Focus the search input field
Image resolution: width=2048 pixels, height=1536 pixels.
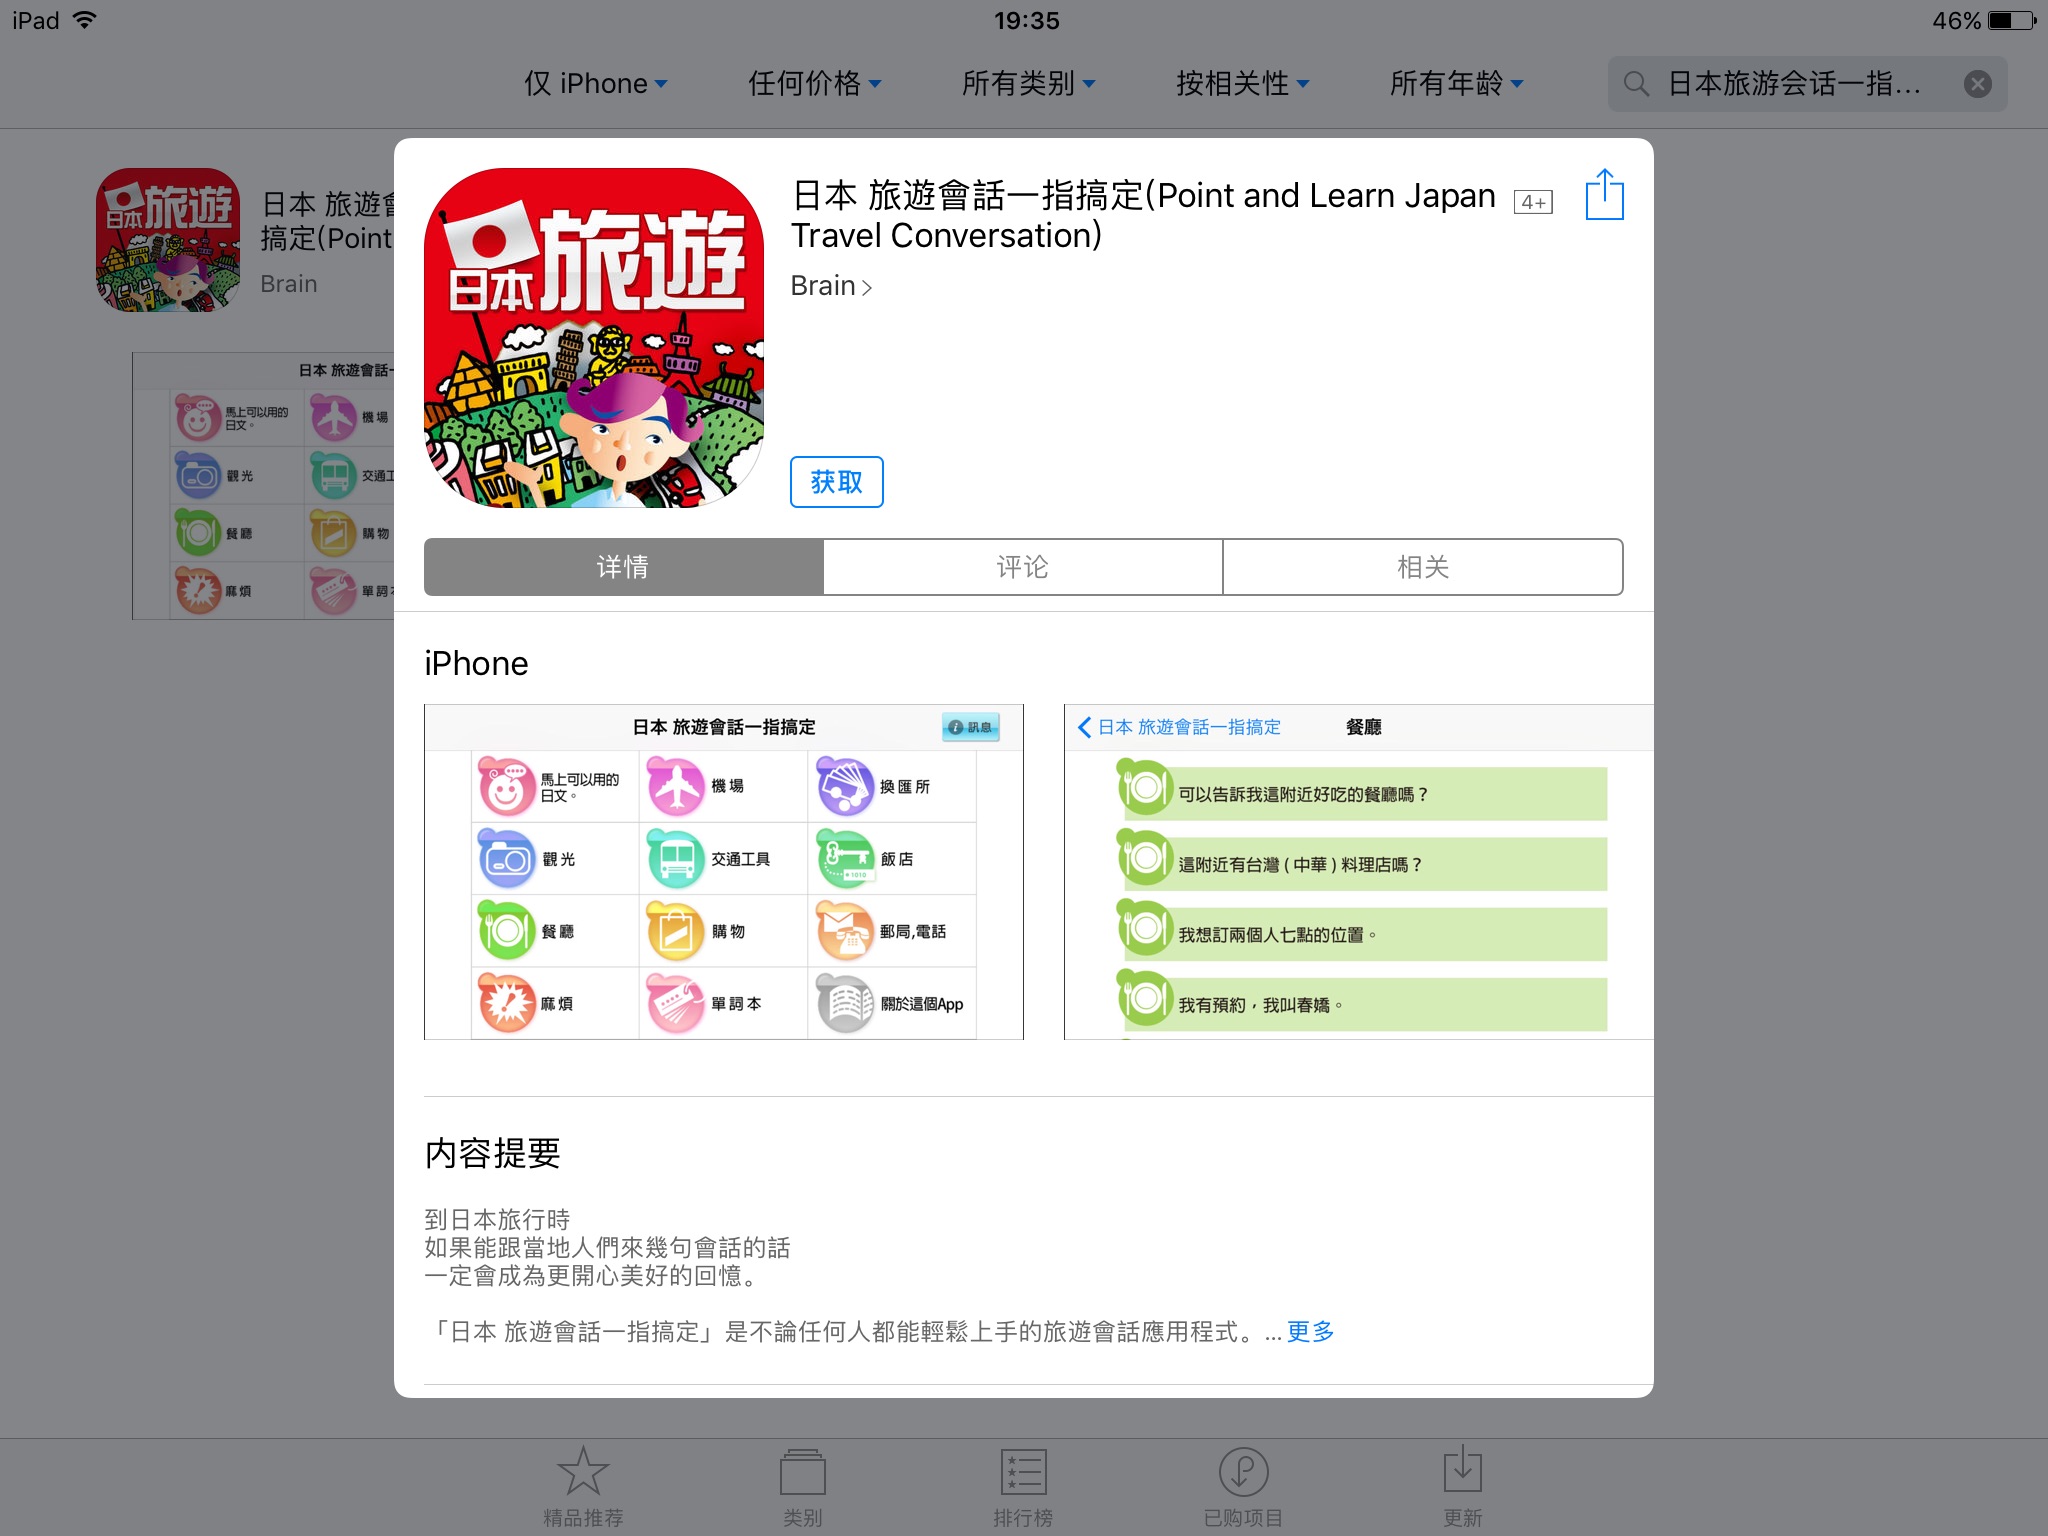point(1807,84)
